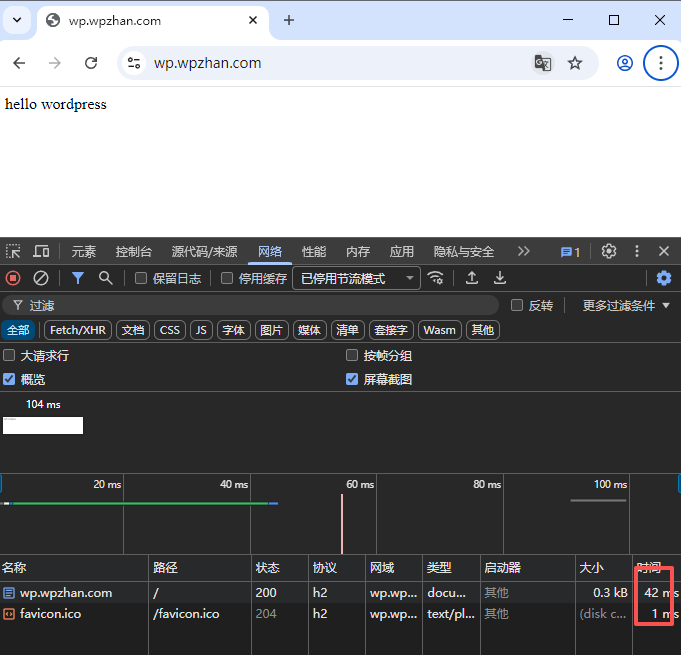Select the wp.wpzhan.com request row

pyautogui.click(x=66, y=593)
